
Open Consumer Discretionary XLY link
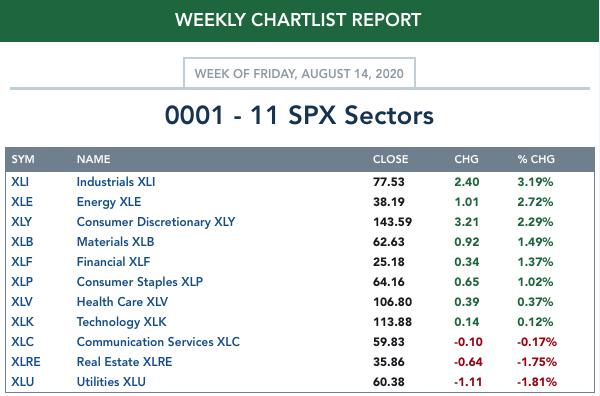(x=156, y=222)
